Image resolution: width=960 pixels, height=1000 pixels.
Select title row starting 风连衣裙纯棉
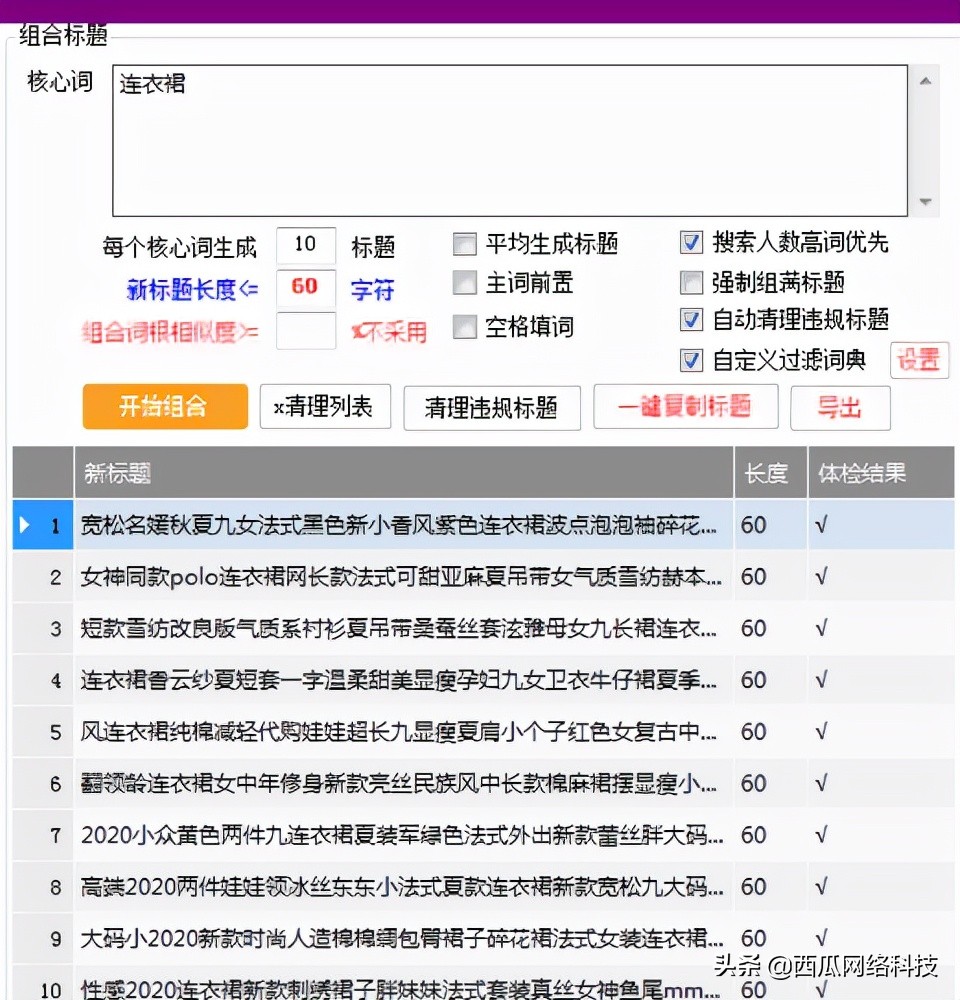(x=404, y=732)
